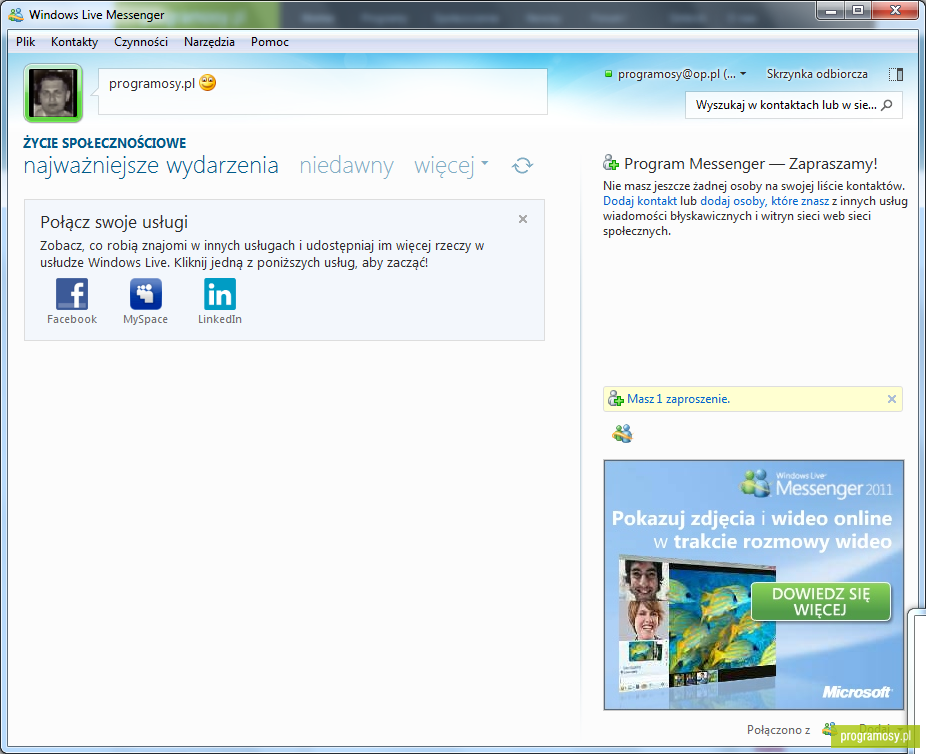This screenshot has height=754, width=926.
Task: Maximize the Messenger window
Action: tap(858, 11)
